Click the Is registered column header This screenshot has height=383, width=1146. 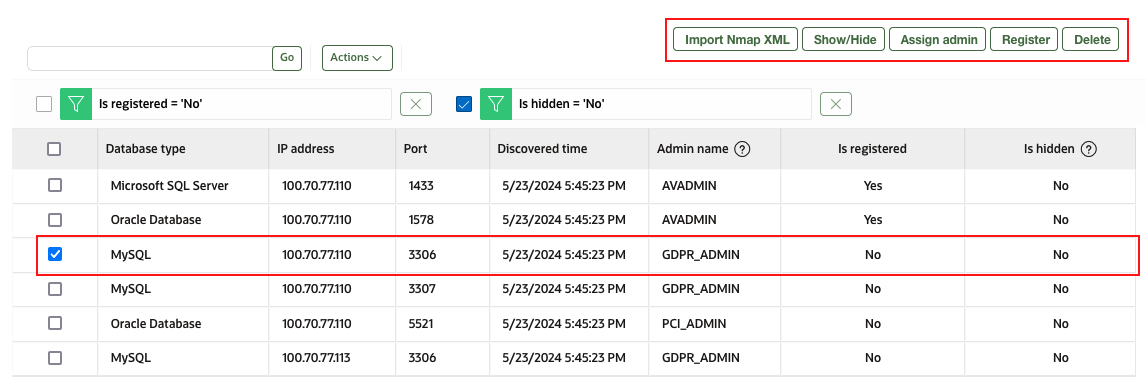pos(873,149)
